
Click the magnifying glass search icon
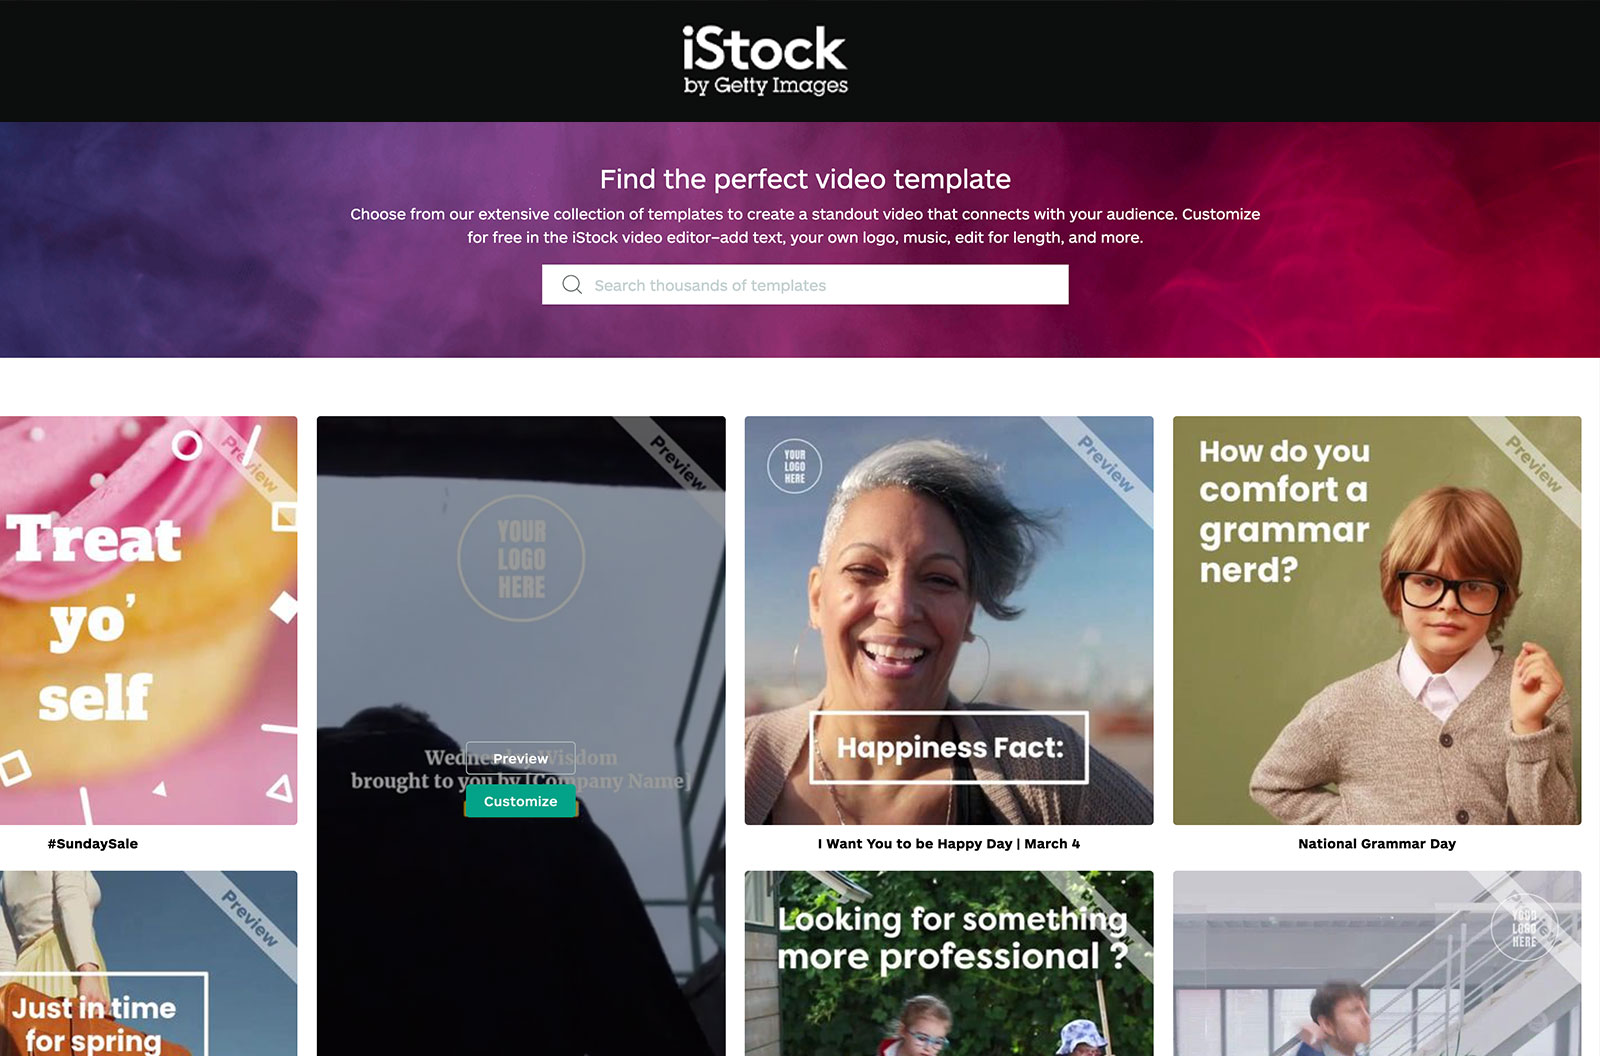[572, 285]
